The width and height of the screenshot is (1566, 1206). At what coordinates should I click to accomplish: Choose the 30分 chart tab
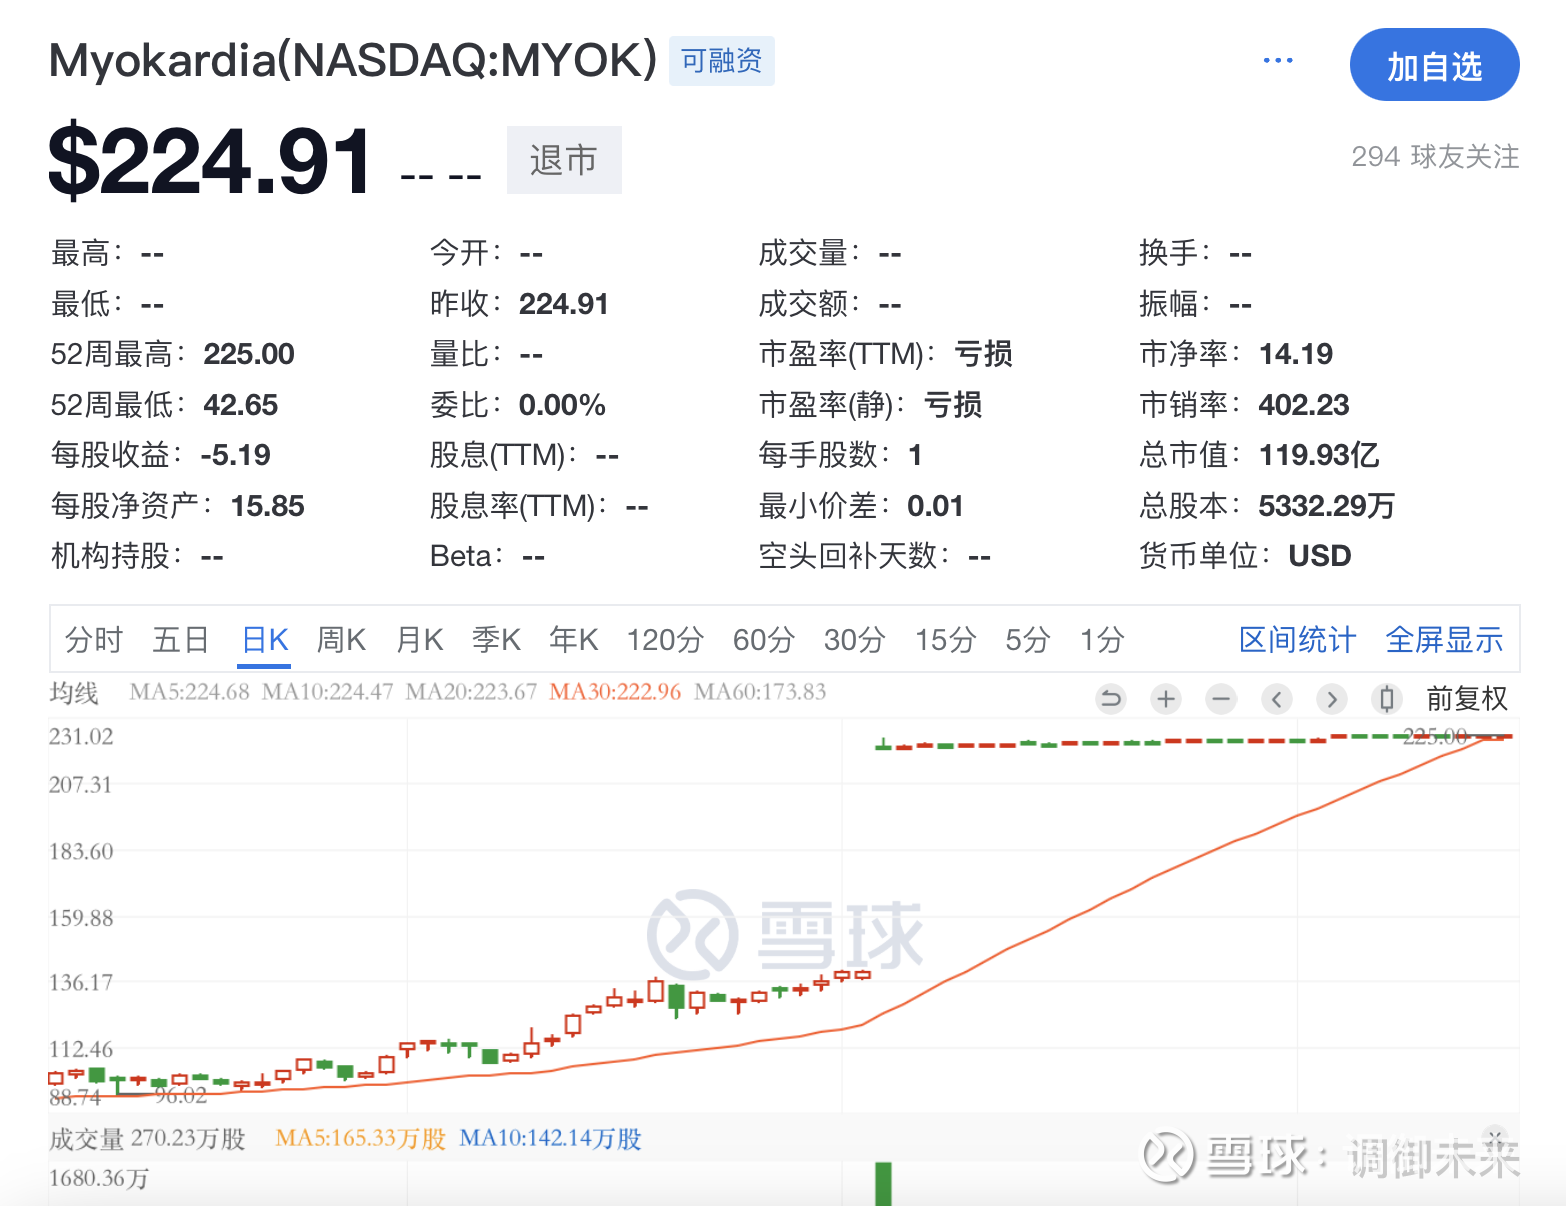pos(855,640)
